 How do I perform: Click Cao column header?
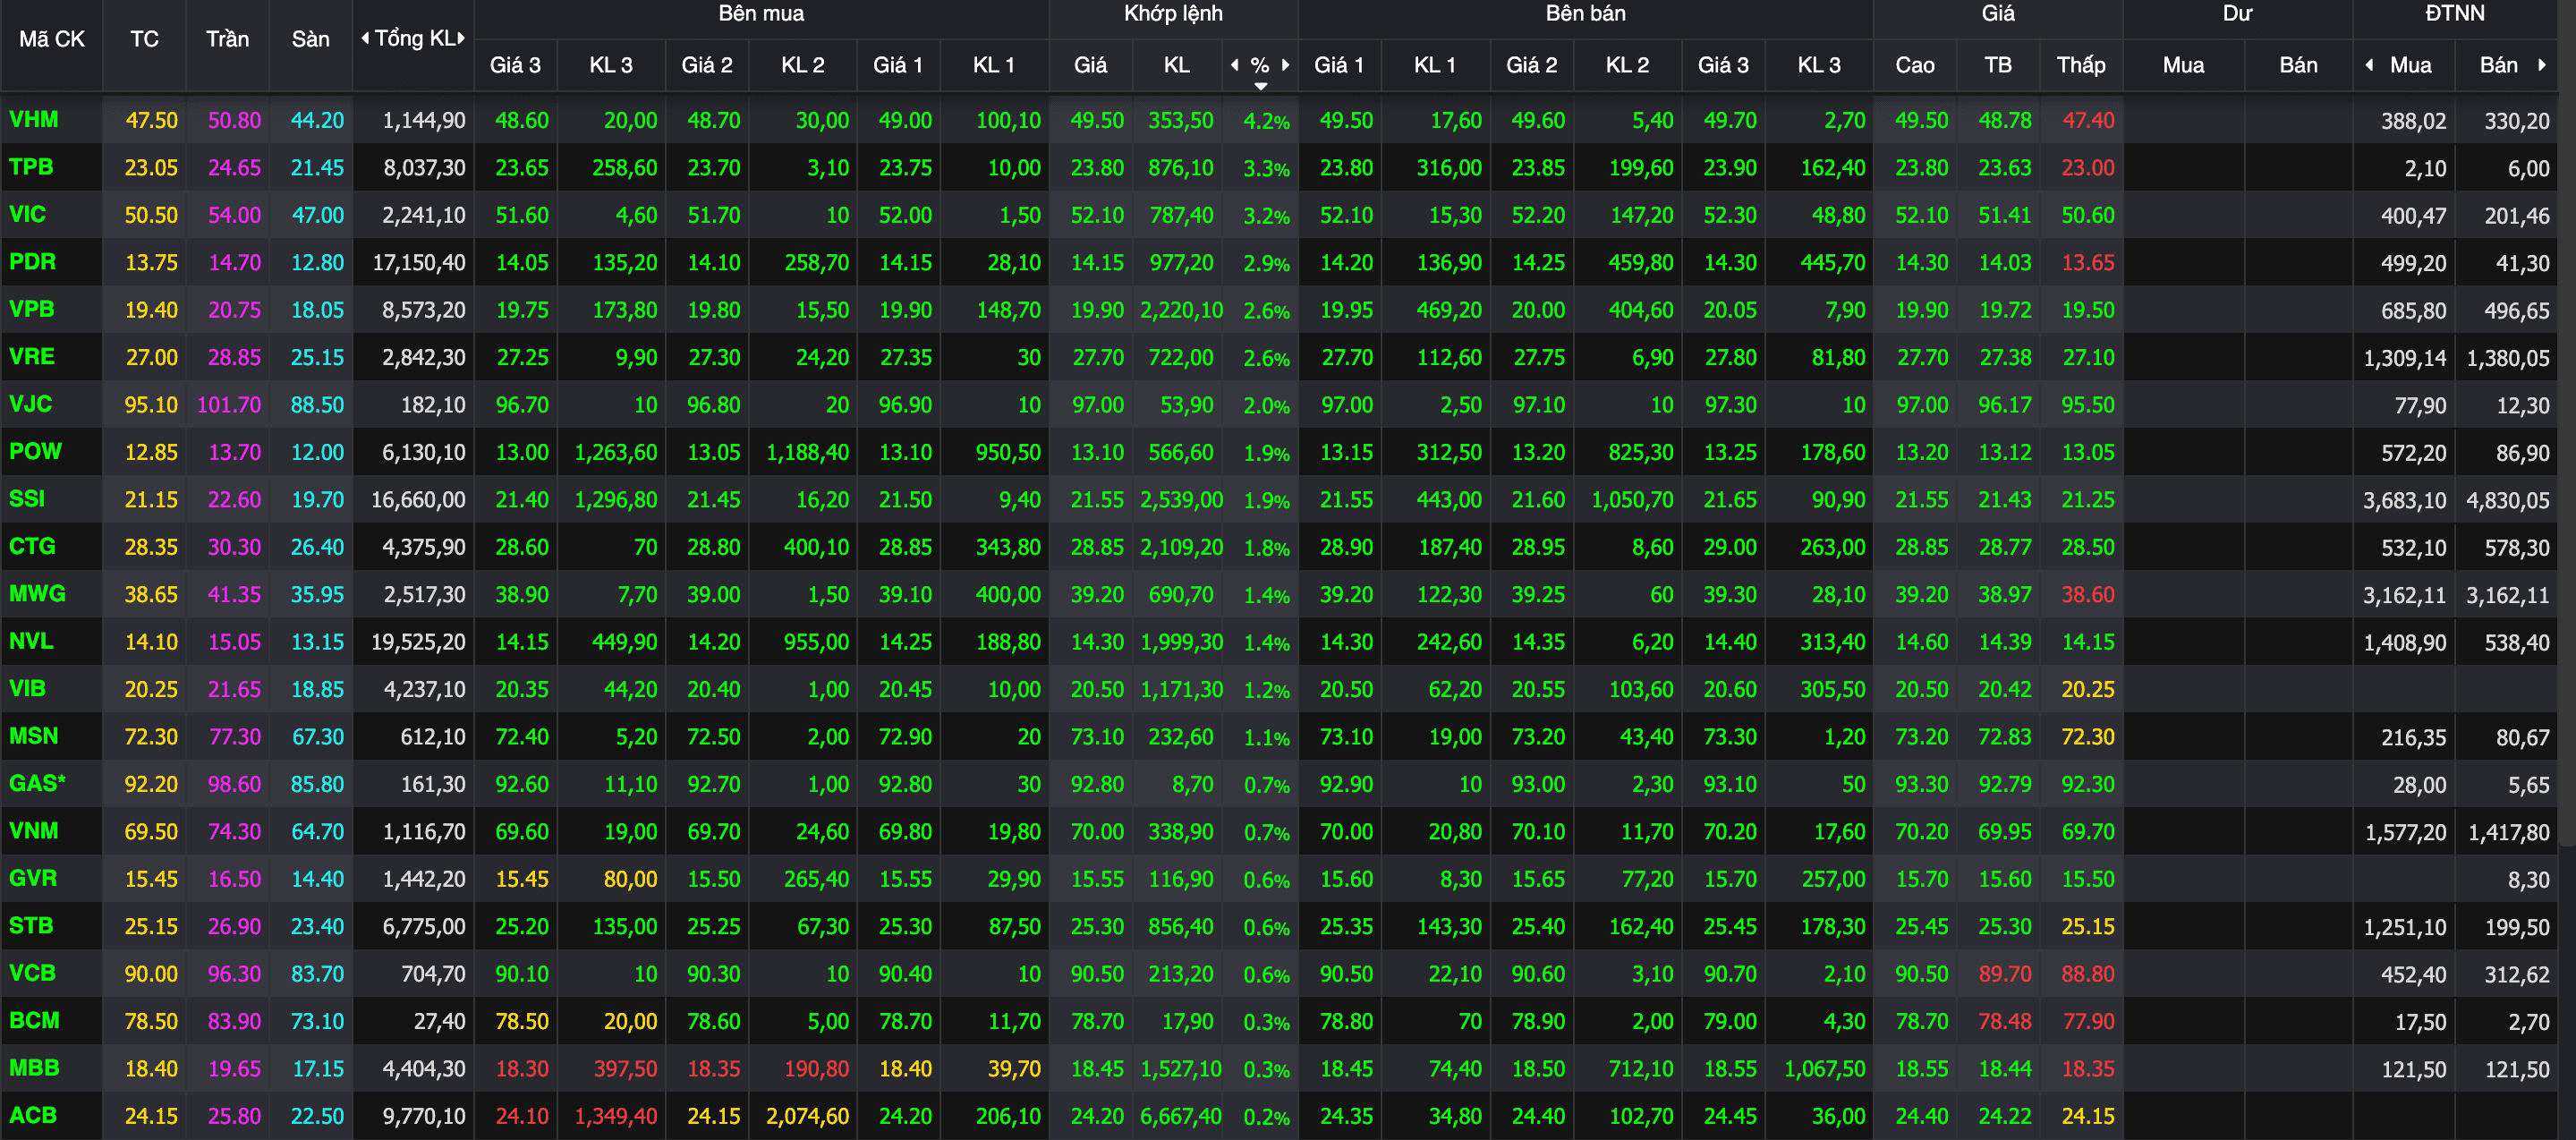pos(1914,65)
